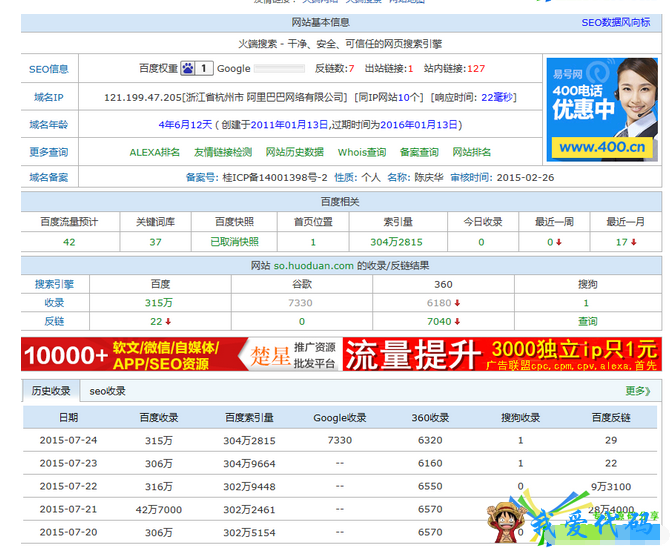Click the 搜索引擎 row header
This screenshot has height=548, width=670.
coord(54,284)
